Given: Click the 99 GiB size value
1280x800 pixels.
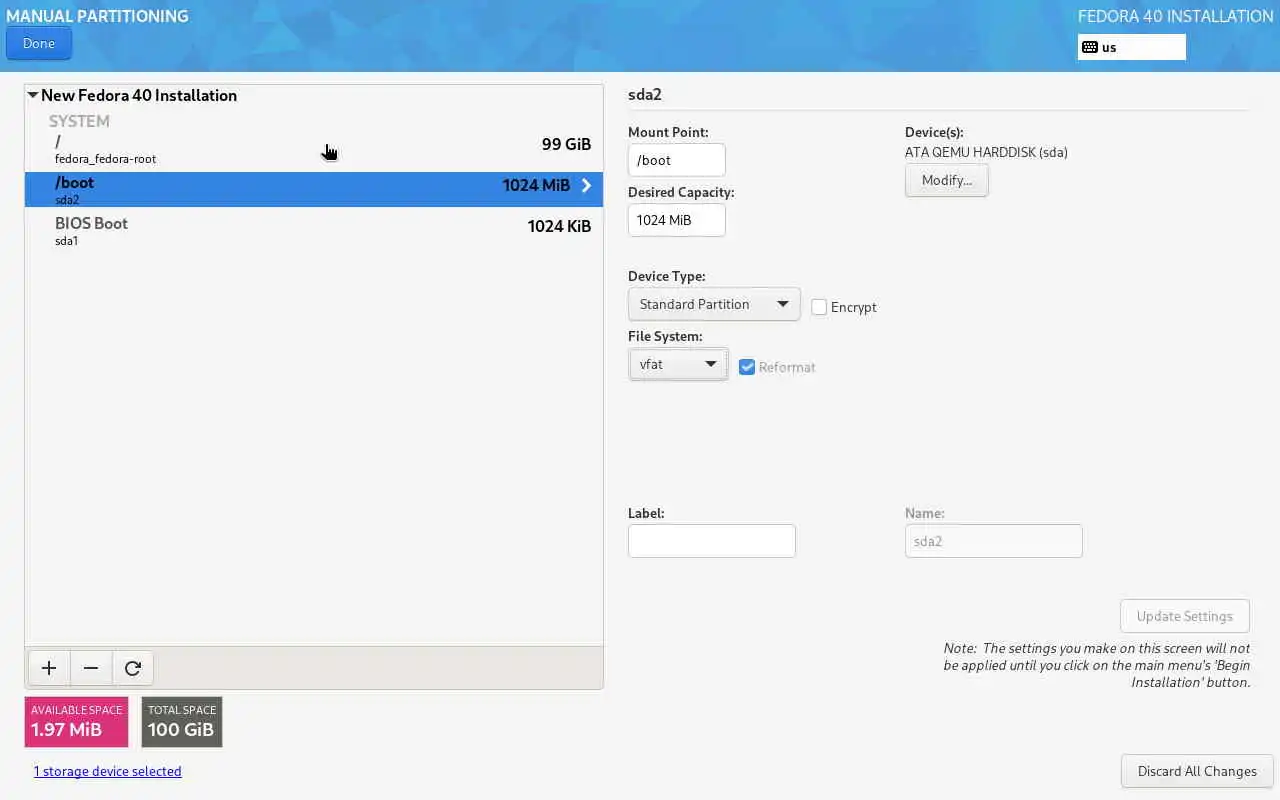Looking at the screenshot, I should click(x=566, y=144).
